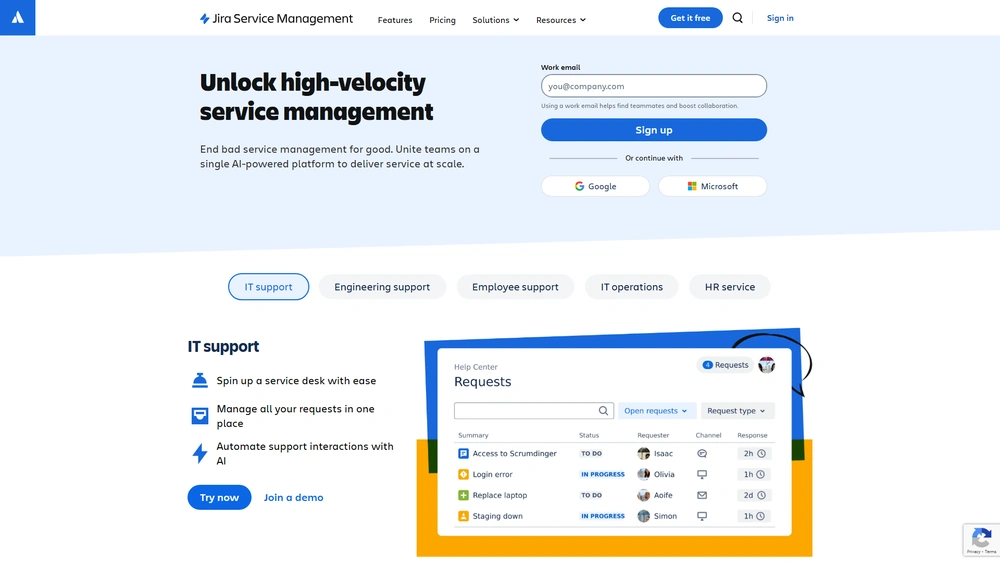The width and height of the screenshot is (1000, 563).
Task: Click Olivia's avatar
Action: (643, 474)
